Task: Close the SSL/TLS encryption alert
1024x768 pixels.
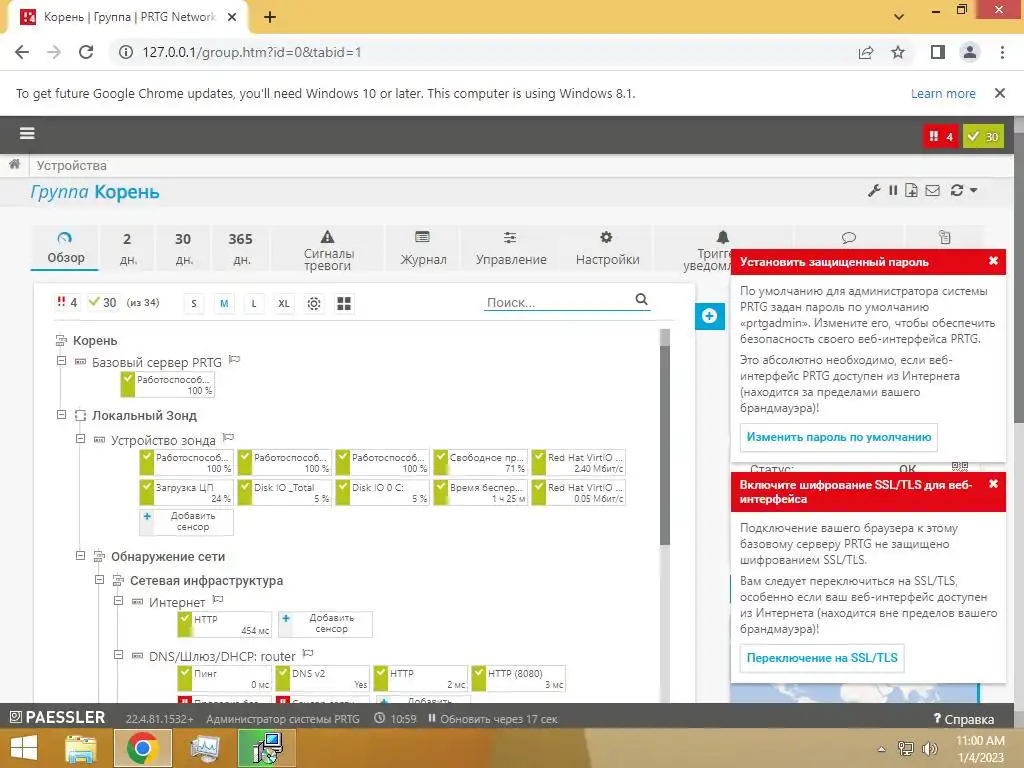Action: tap(993, 484)
